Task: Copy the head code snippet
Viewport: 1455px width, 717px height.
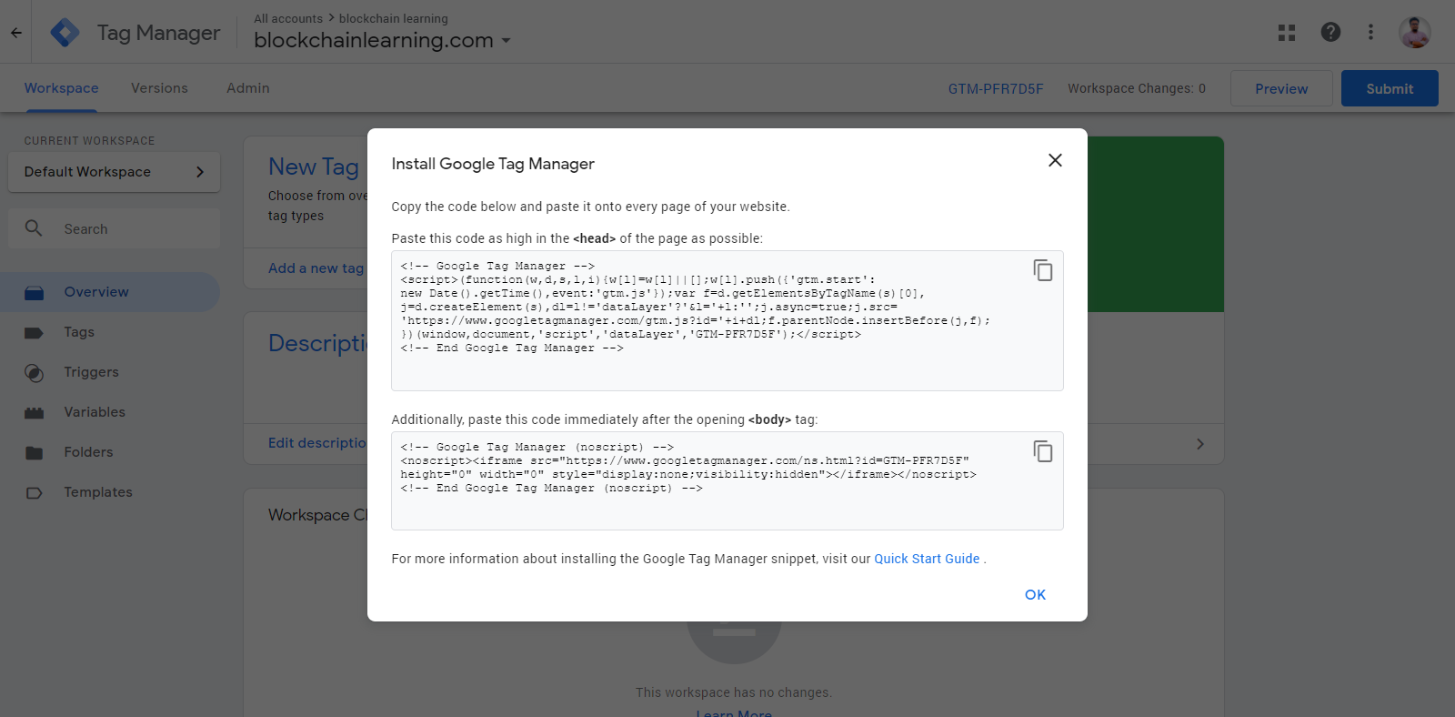Action: (1043, 270)
